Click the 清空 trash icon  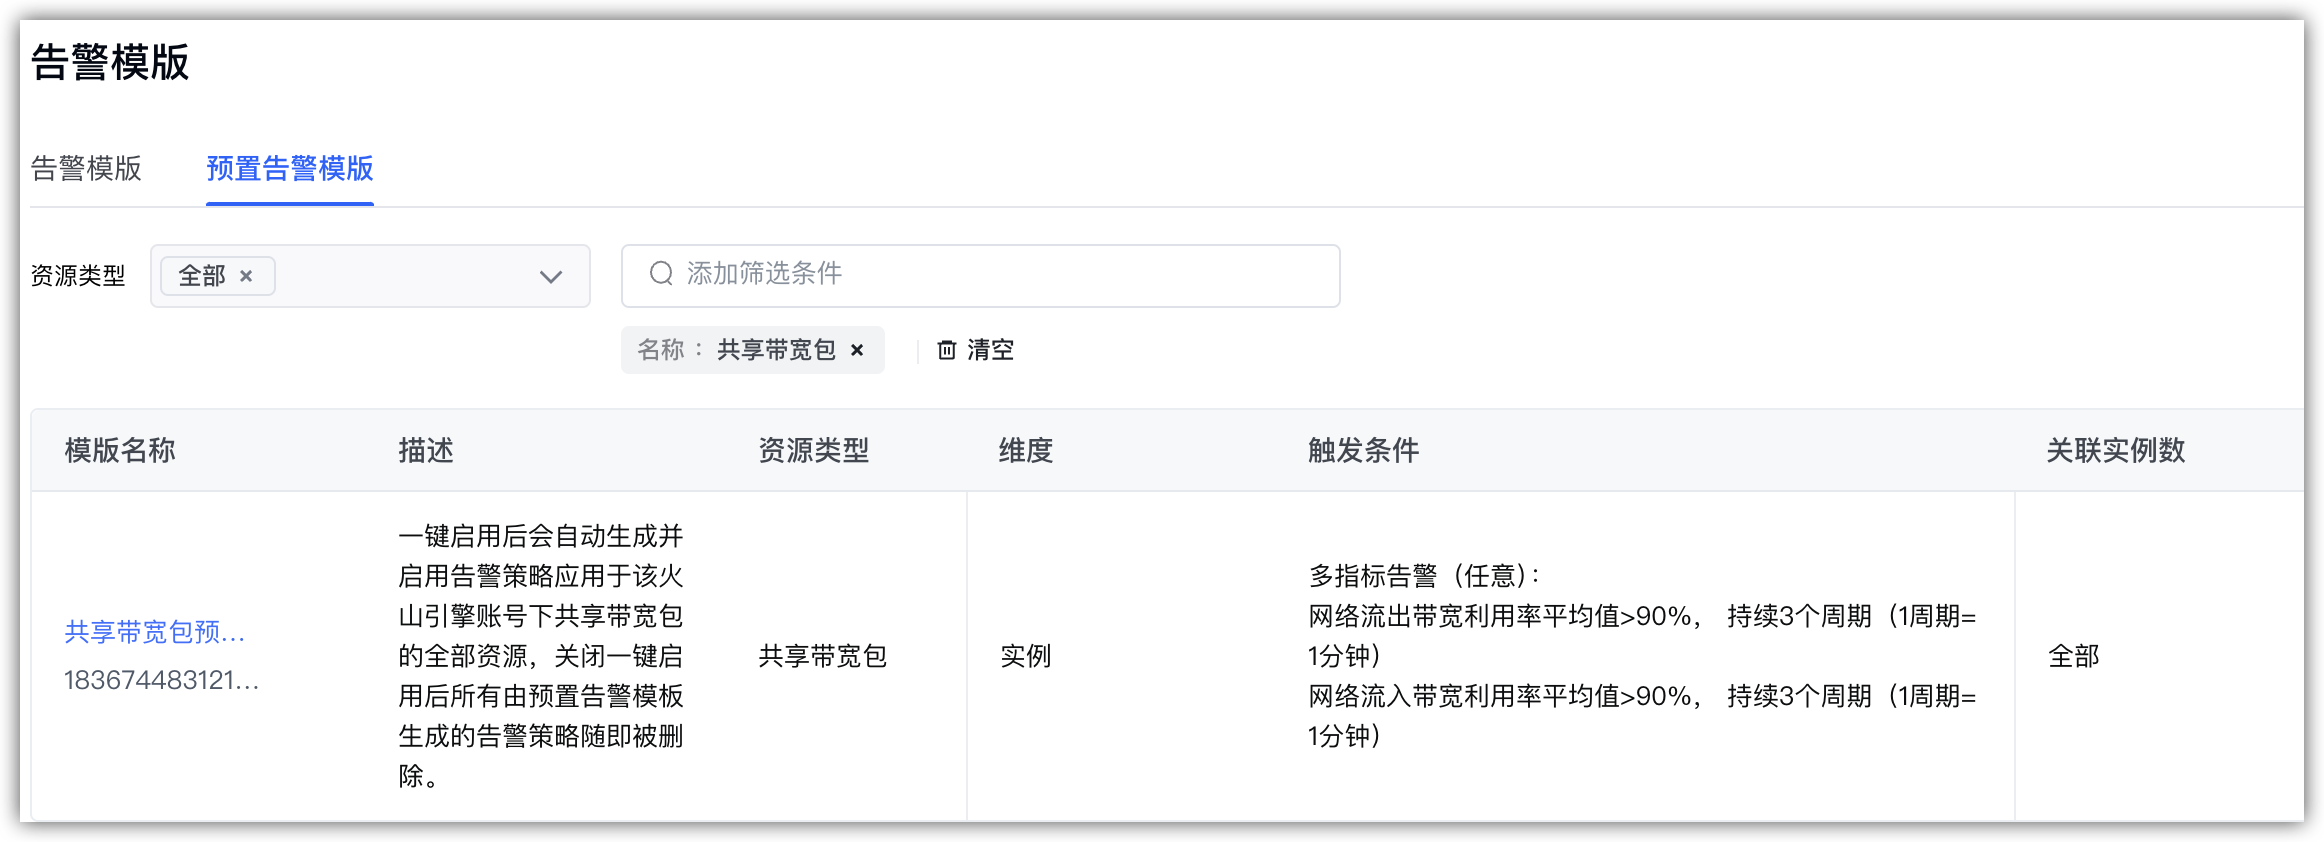[946, 350]
